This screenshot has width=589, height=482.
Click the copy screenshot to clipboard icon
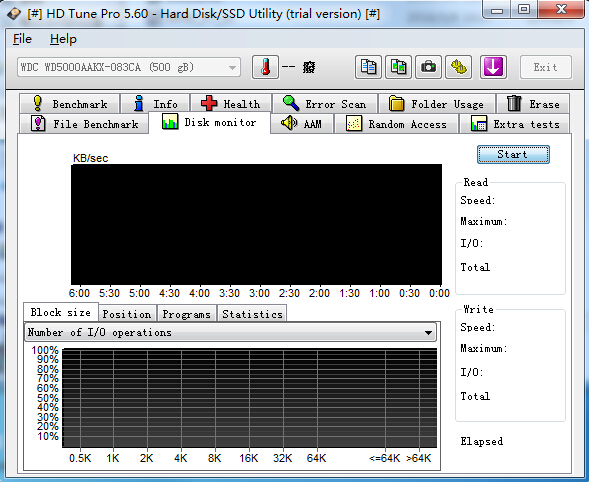(x=398, y=67)
